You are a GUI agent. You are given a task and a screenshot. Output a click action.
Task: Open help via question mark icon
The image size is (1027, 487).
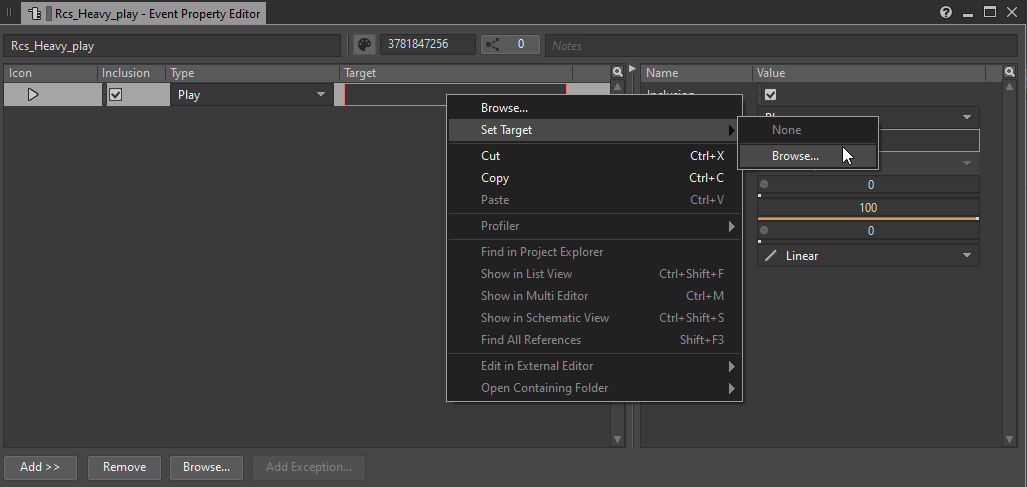pos(946,12)
